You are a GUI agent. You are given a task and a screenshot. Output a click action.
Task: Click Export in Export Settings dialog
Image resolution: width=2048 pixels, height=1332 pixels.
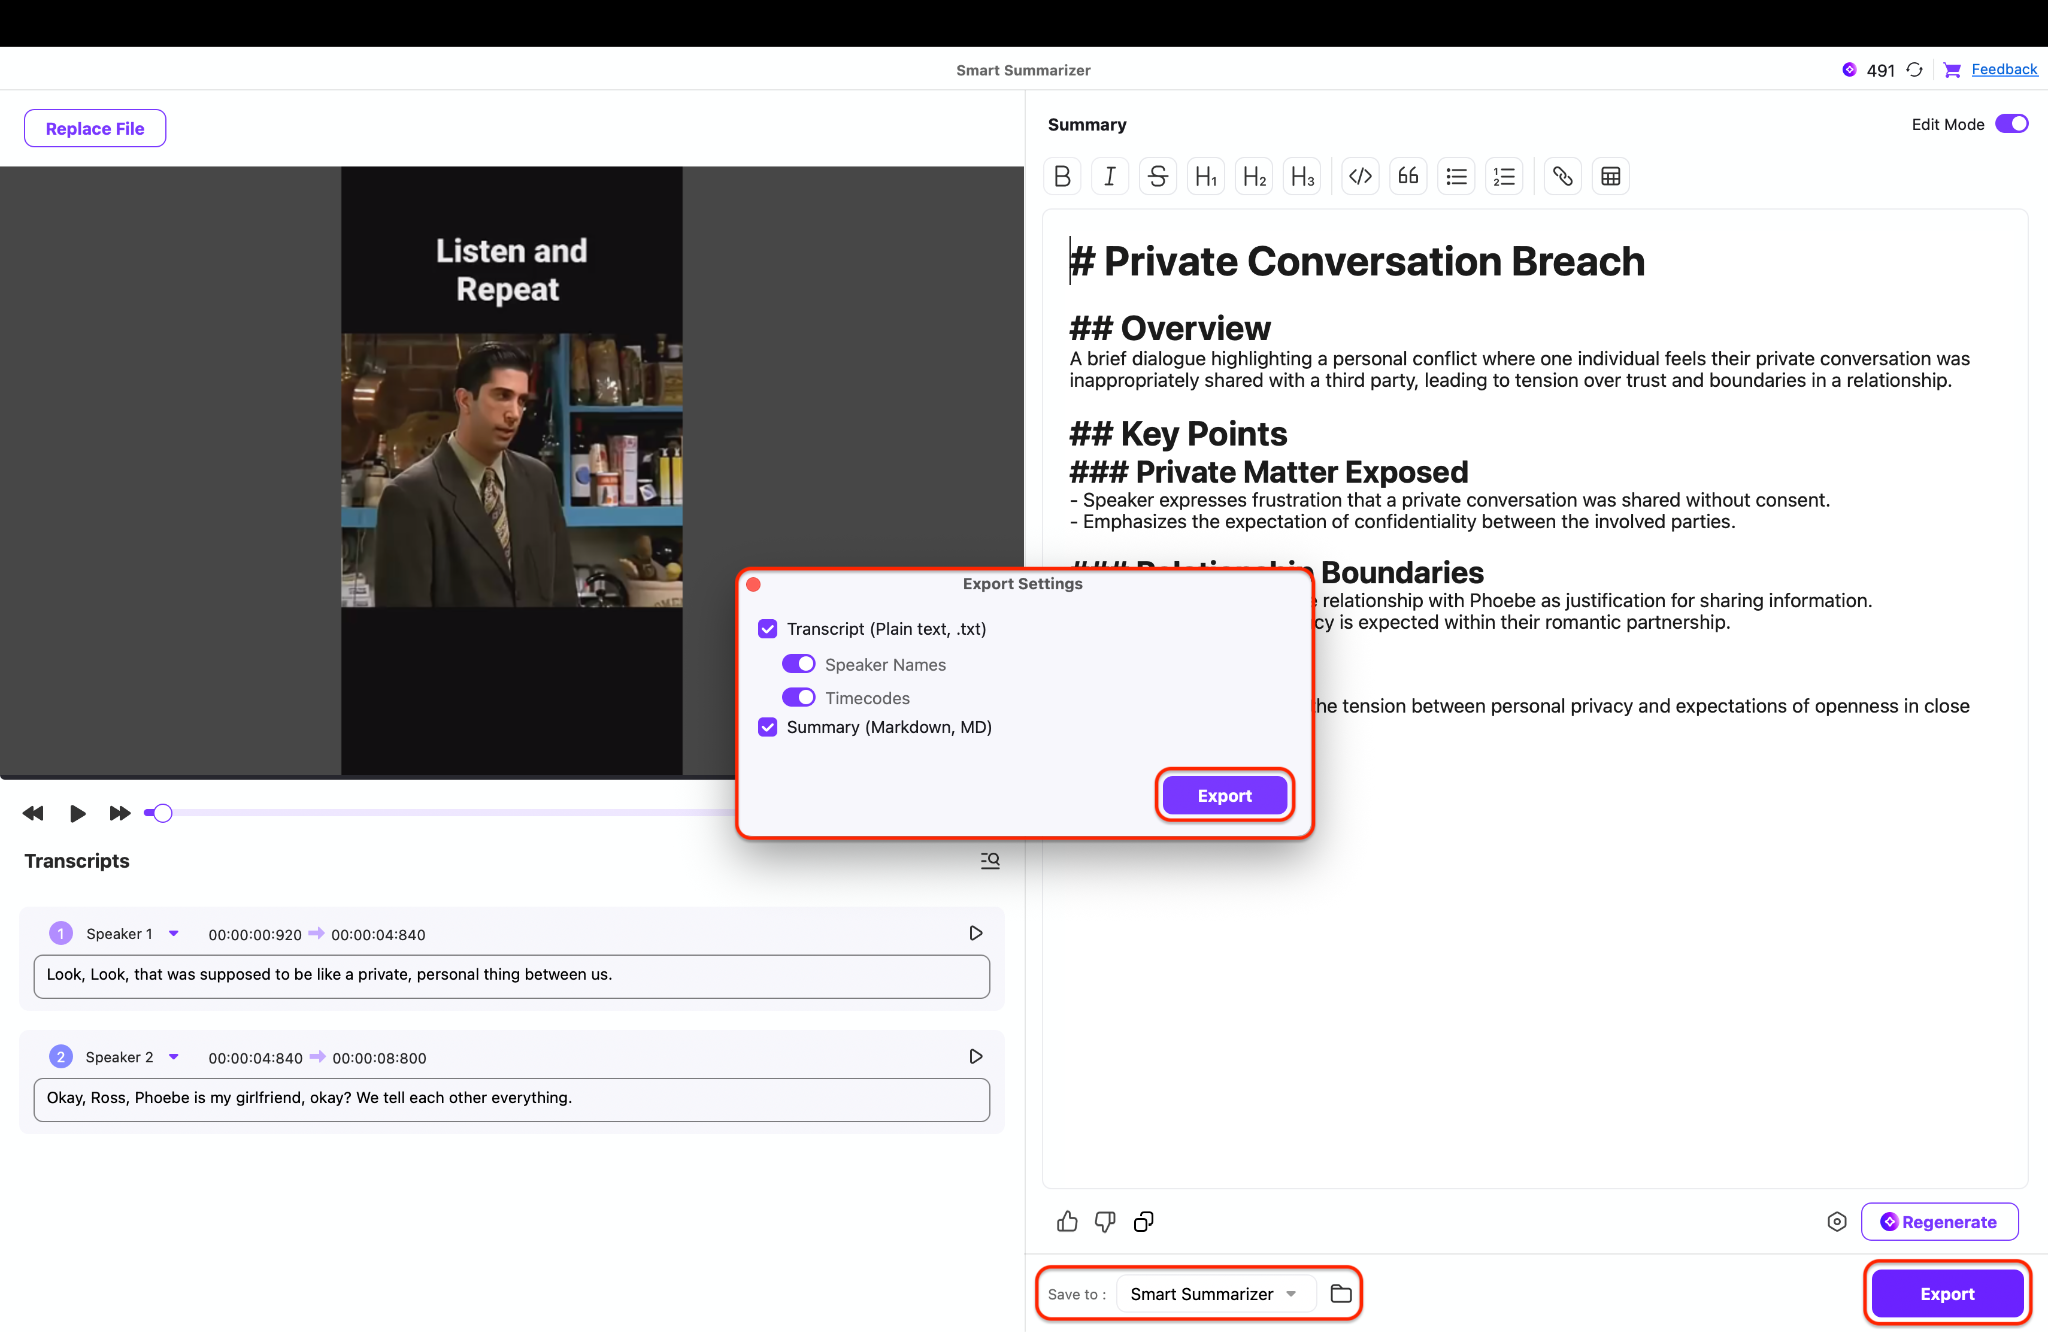pos(1224,796)
